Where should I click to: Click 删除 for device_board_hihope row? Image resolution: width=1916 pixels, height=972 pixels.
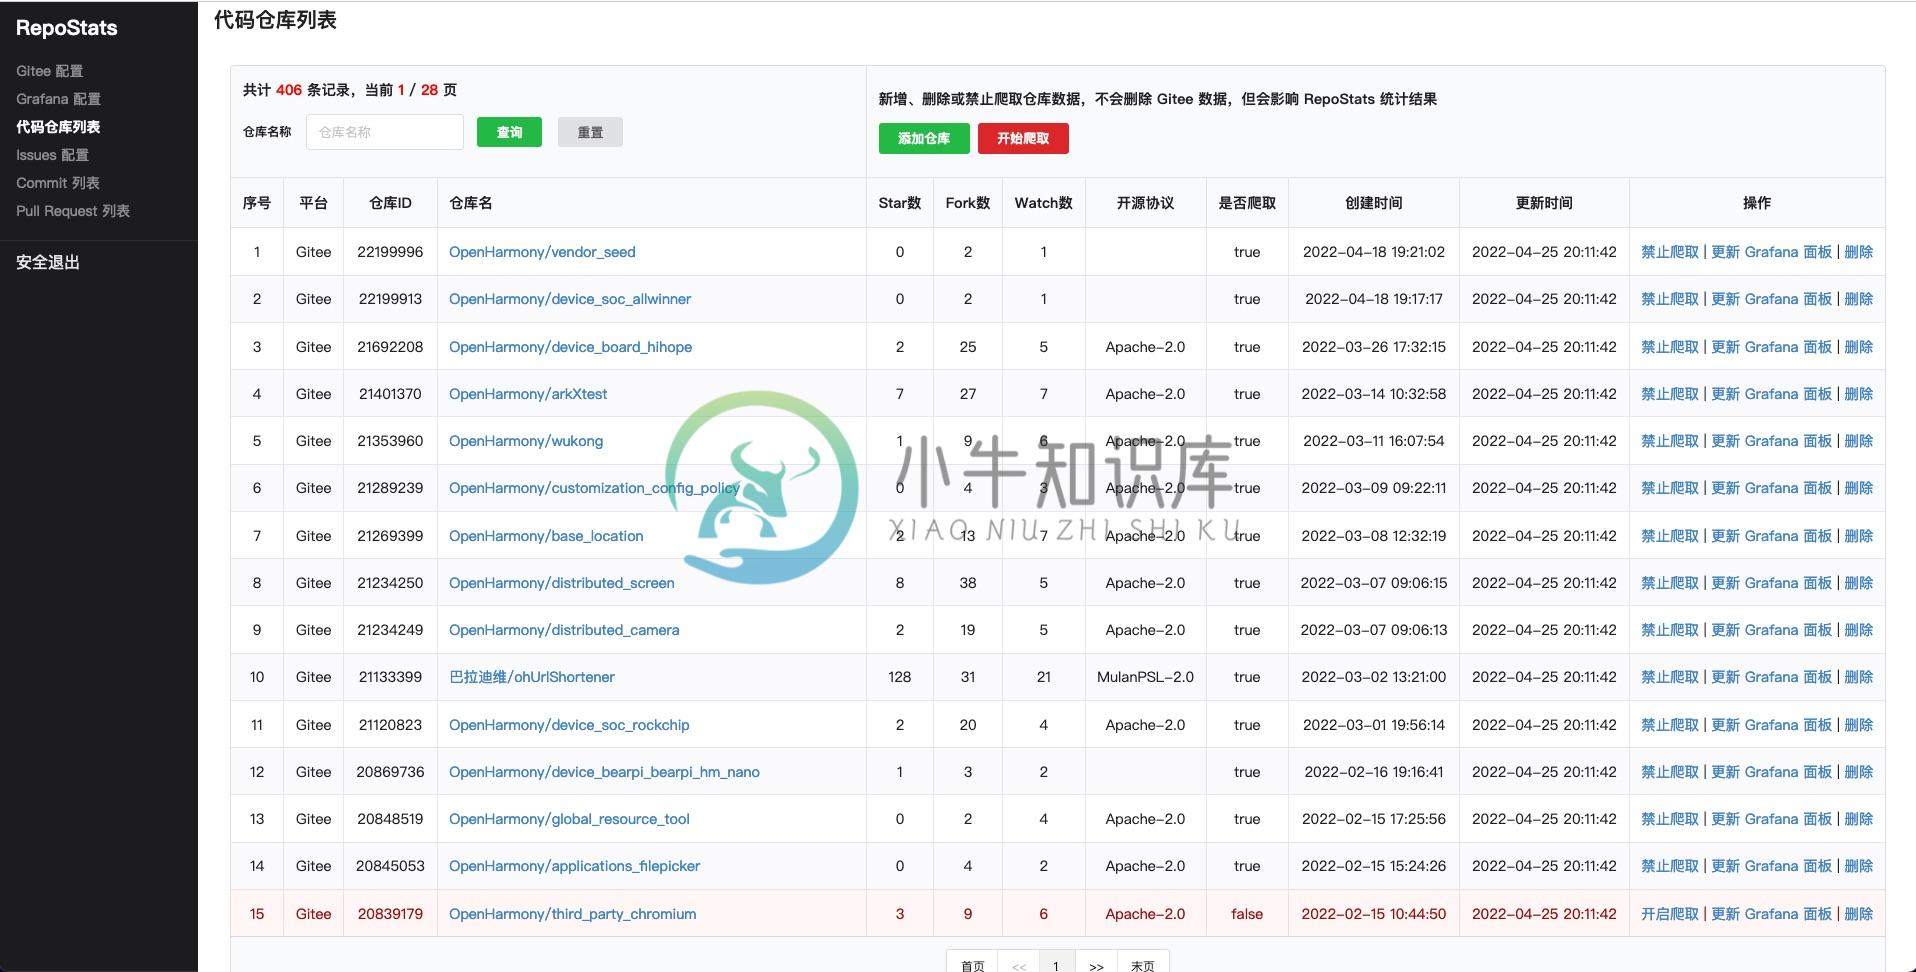1858,347
